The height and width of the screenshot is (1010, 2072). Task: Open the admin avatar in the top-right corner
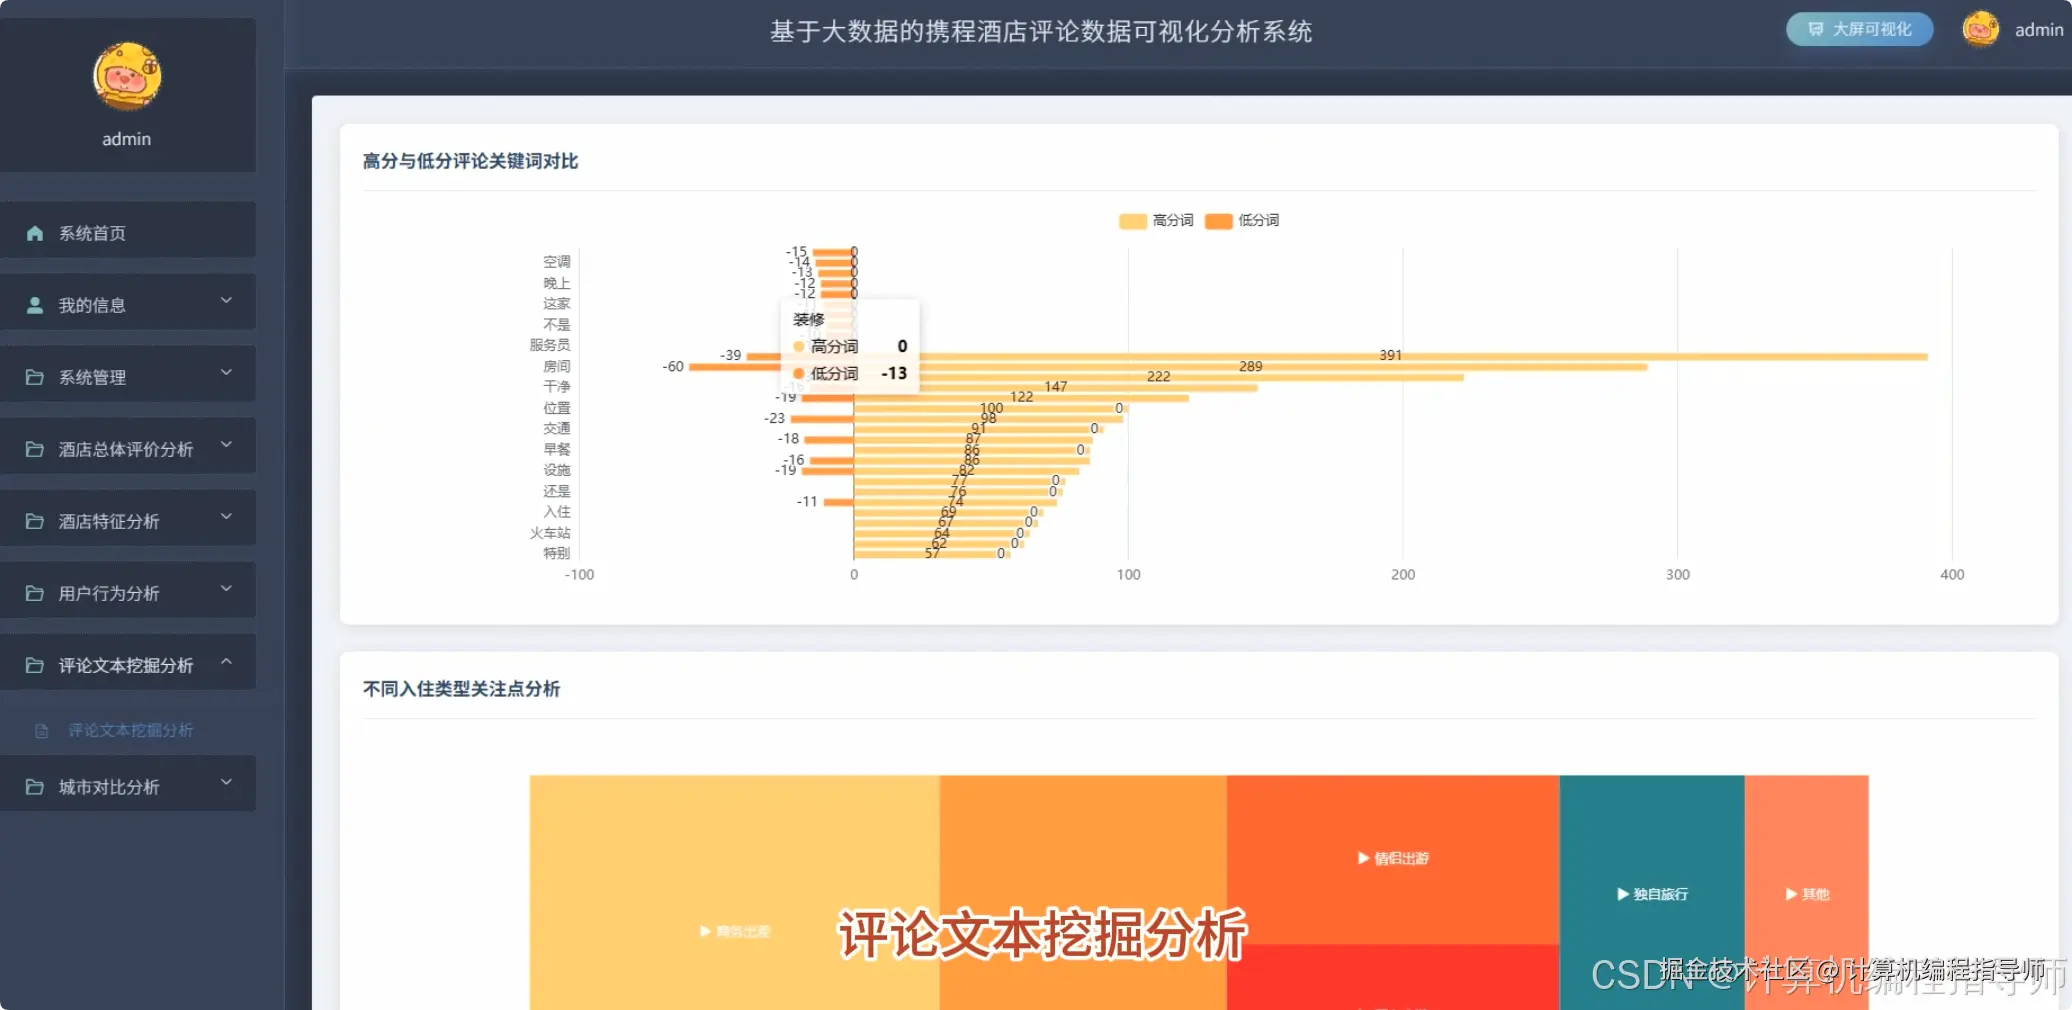click(1979, 29)
